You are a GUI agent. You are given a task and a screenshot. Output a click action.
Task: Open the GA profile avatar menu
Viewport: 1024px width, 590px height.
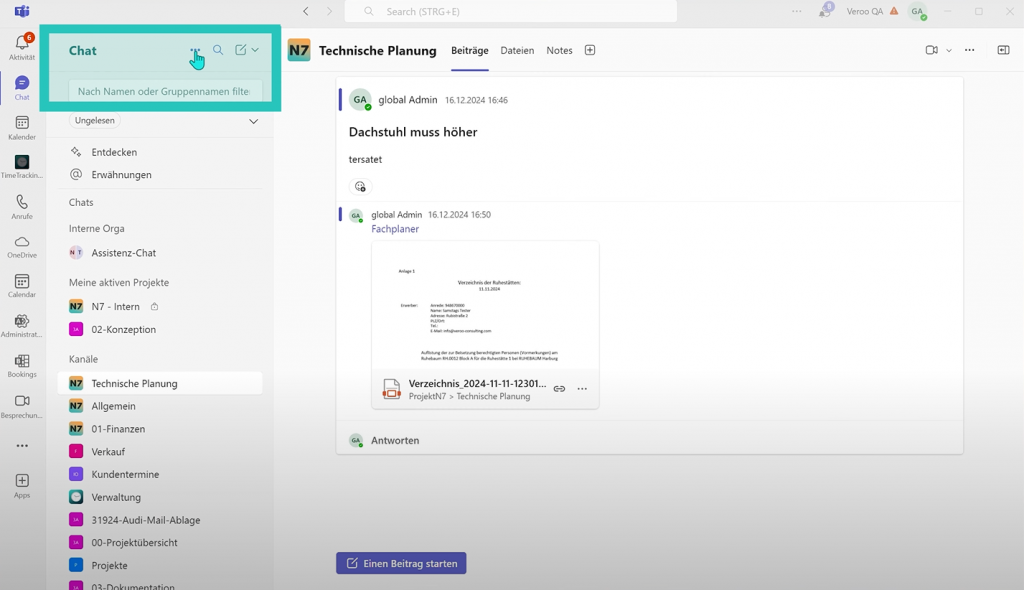[x=918, y=11]
